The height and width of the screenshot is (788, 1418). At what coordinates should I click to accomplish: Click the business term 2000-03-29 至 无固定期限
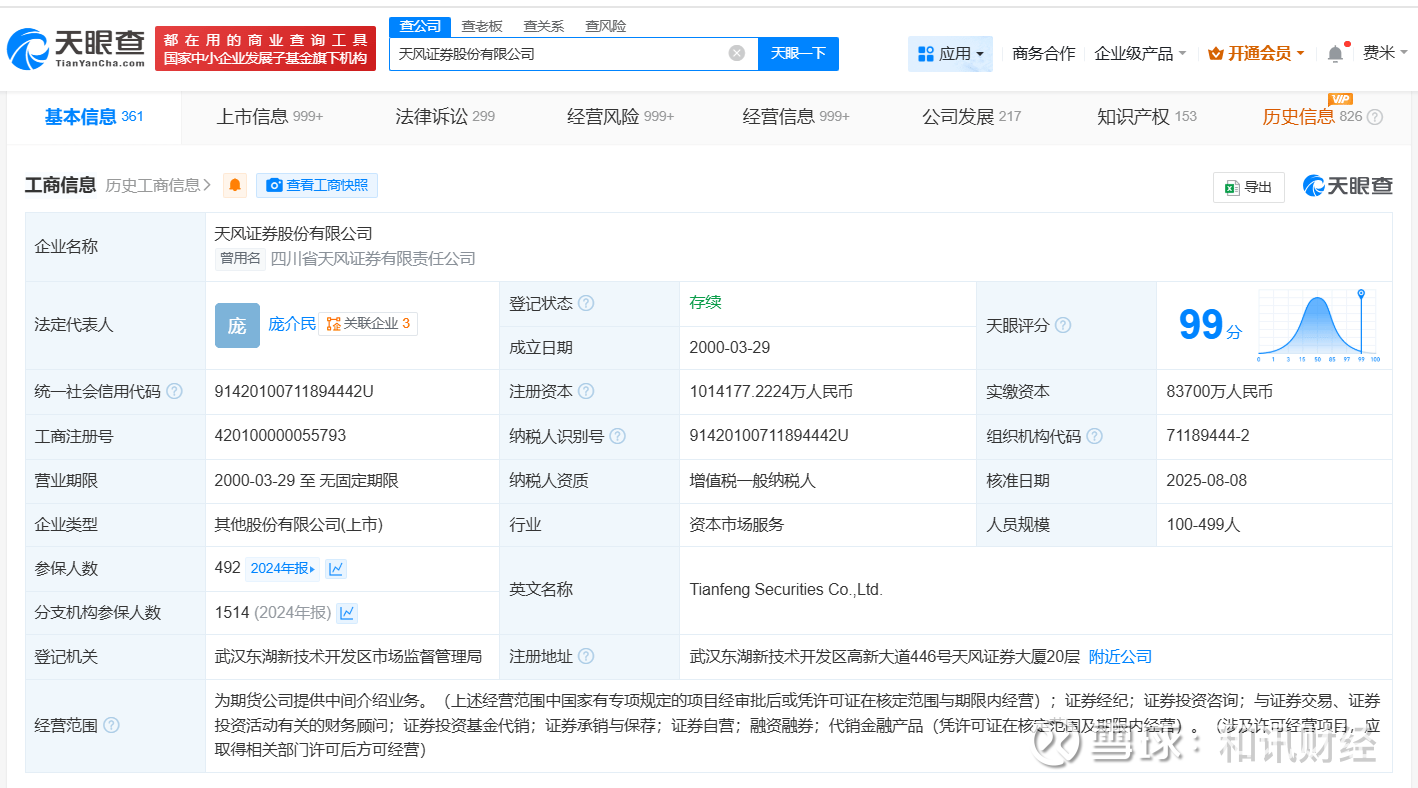(x=306, y=481)
